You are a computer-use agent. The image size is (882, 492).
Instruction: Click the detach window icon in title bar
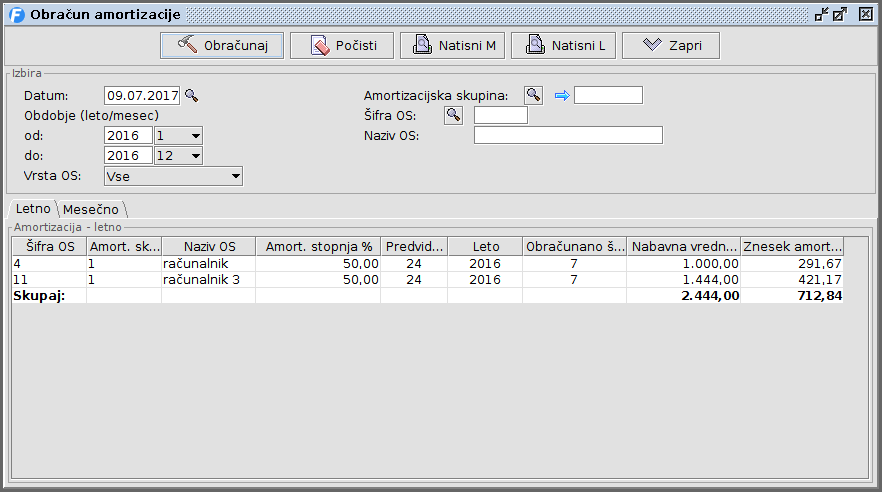821,14
